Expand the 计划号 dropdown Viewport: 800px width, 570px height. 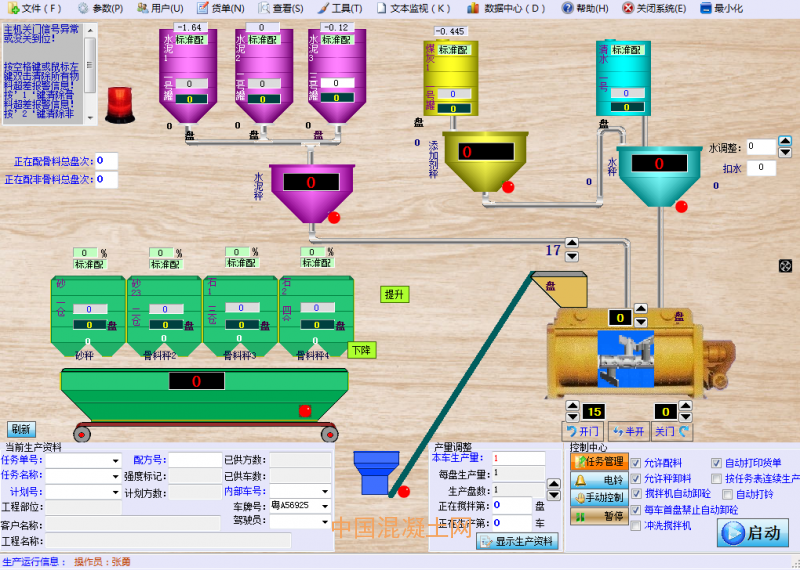[115, 492]
